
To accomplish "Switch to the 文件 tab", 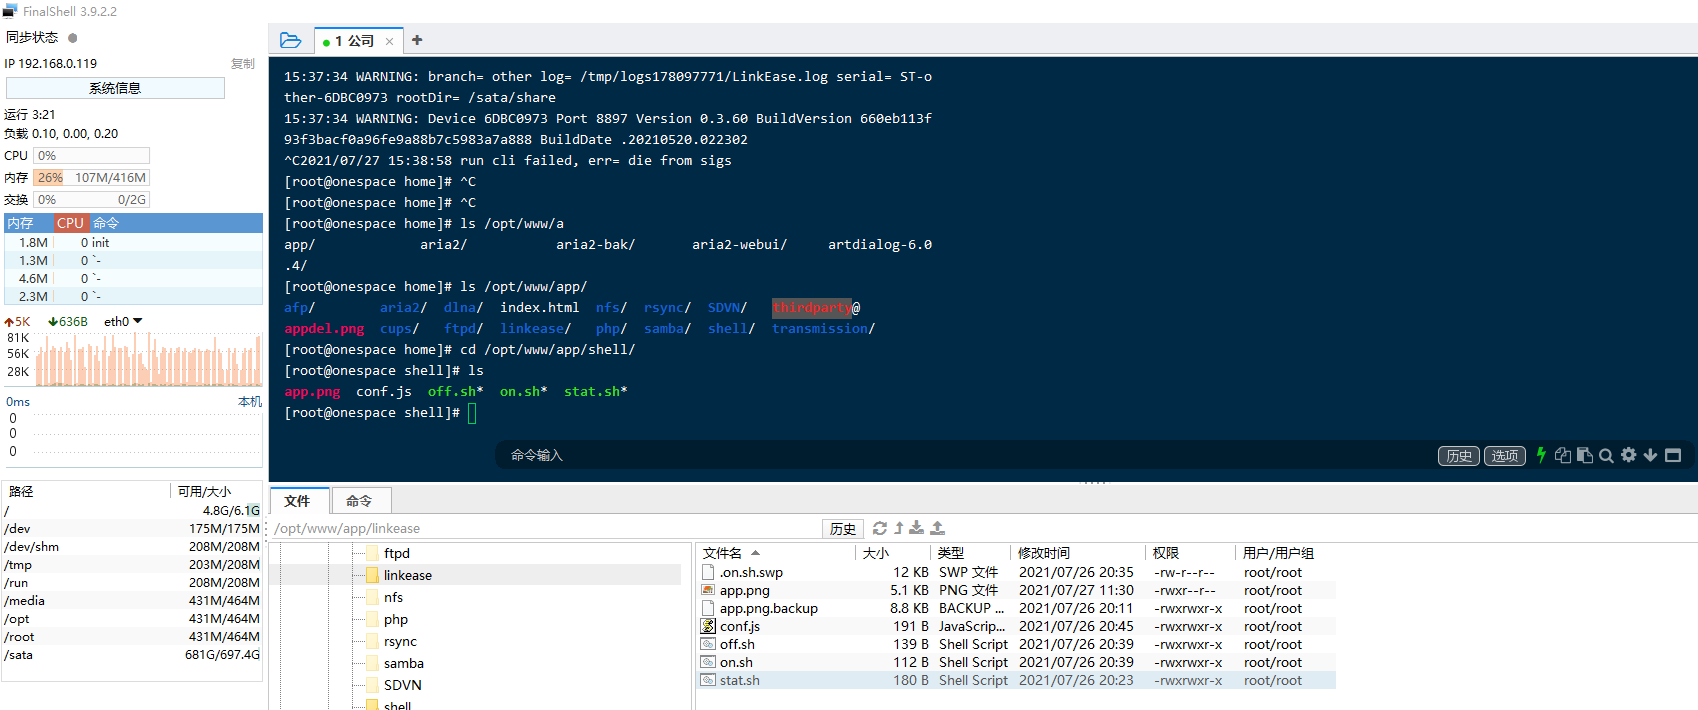I will (x=297, y=501).
